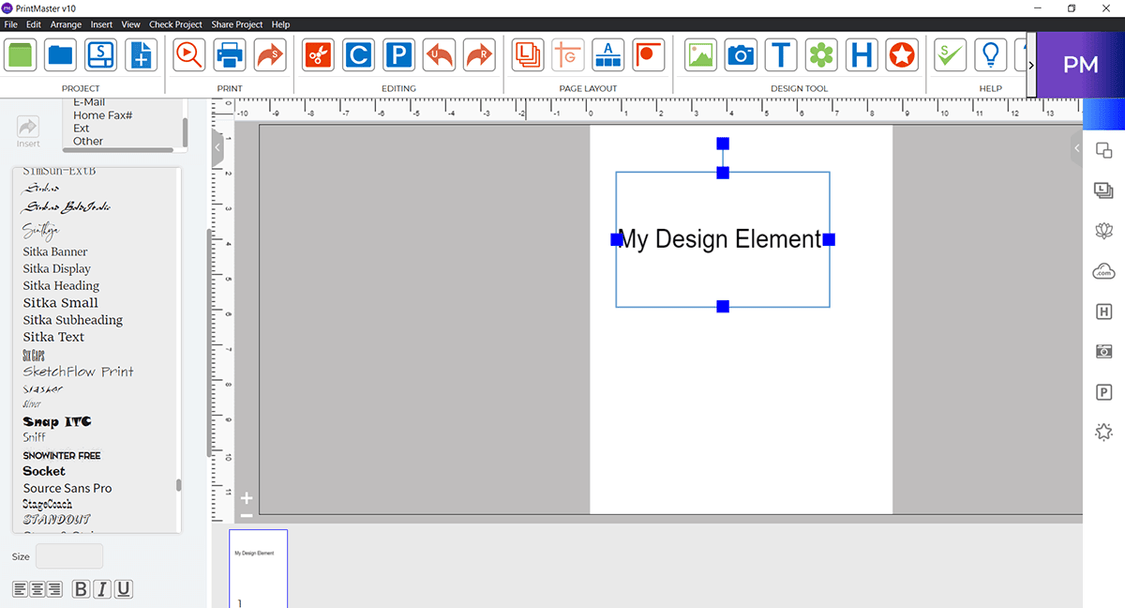Click the green spell check icon
The width and height of the screenshot is (1125, 608).
point(950,55)
